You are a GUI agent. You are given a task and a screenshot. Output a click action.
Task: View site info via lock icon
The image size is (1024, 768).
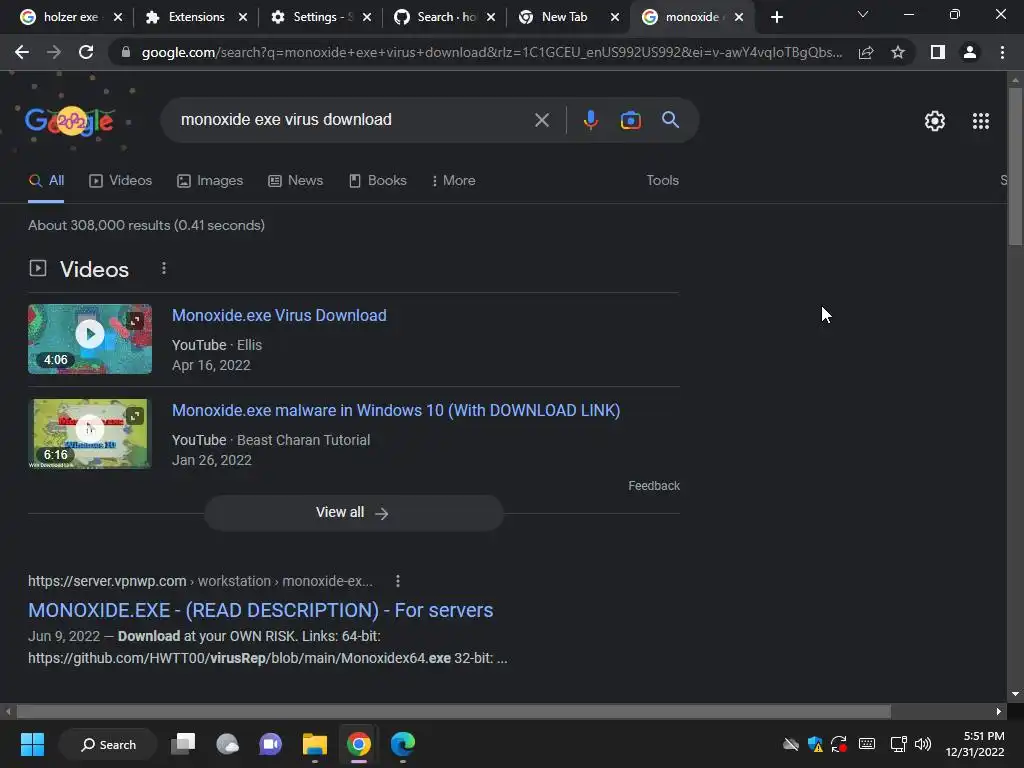pyautogui.click(x=125, y=52)
